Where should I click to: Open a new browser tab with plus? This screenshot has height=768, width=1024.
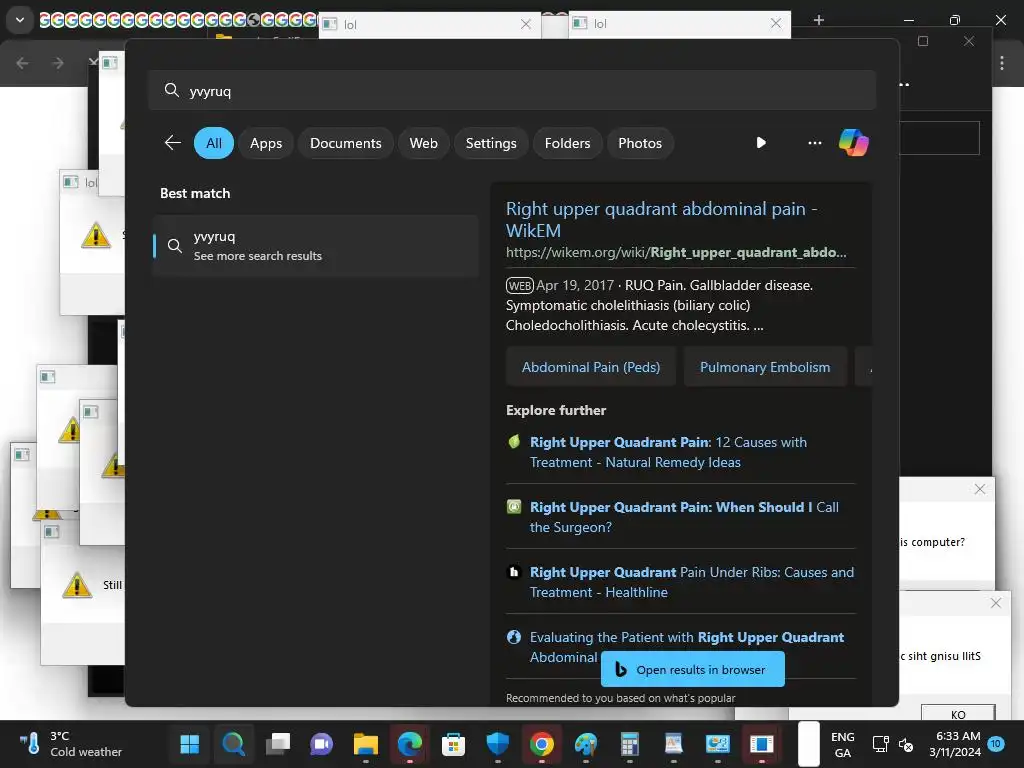coord(818,20)
